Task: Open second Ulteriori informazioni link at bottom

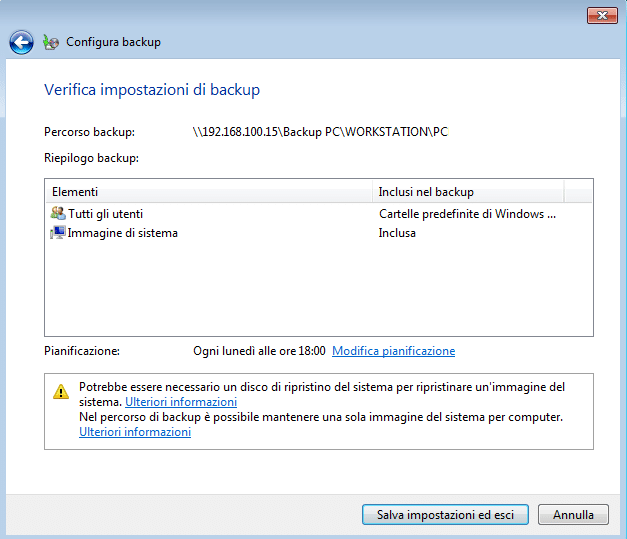Action: [x=135, y=432]
